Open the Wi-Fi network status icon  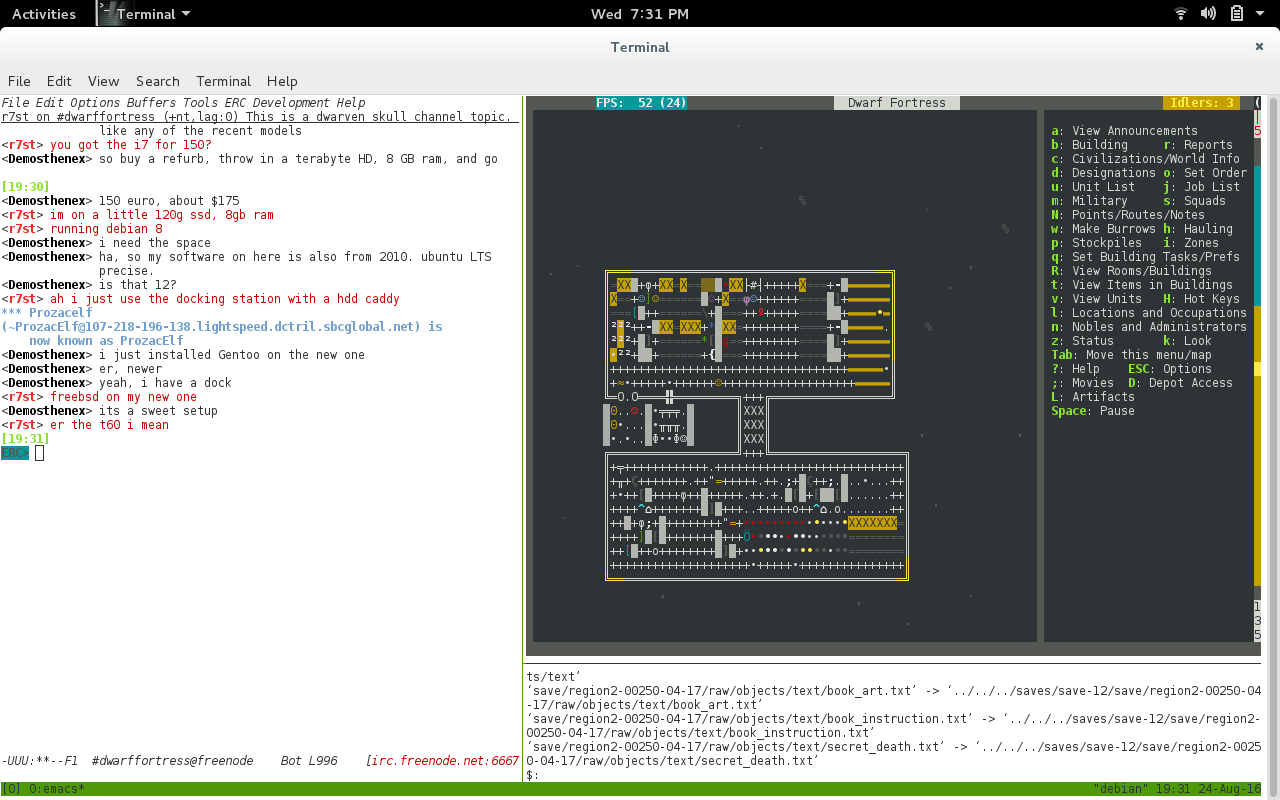1180,14
